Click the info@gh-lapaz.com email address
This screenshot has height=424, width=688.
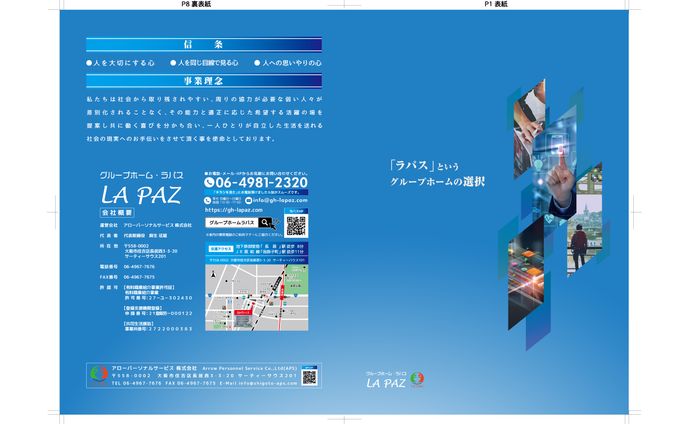coord(280,200)
